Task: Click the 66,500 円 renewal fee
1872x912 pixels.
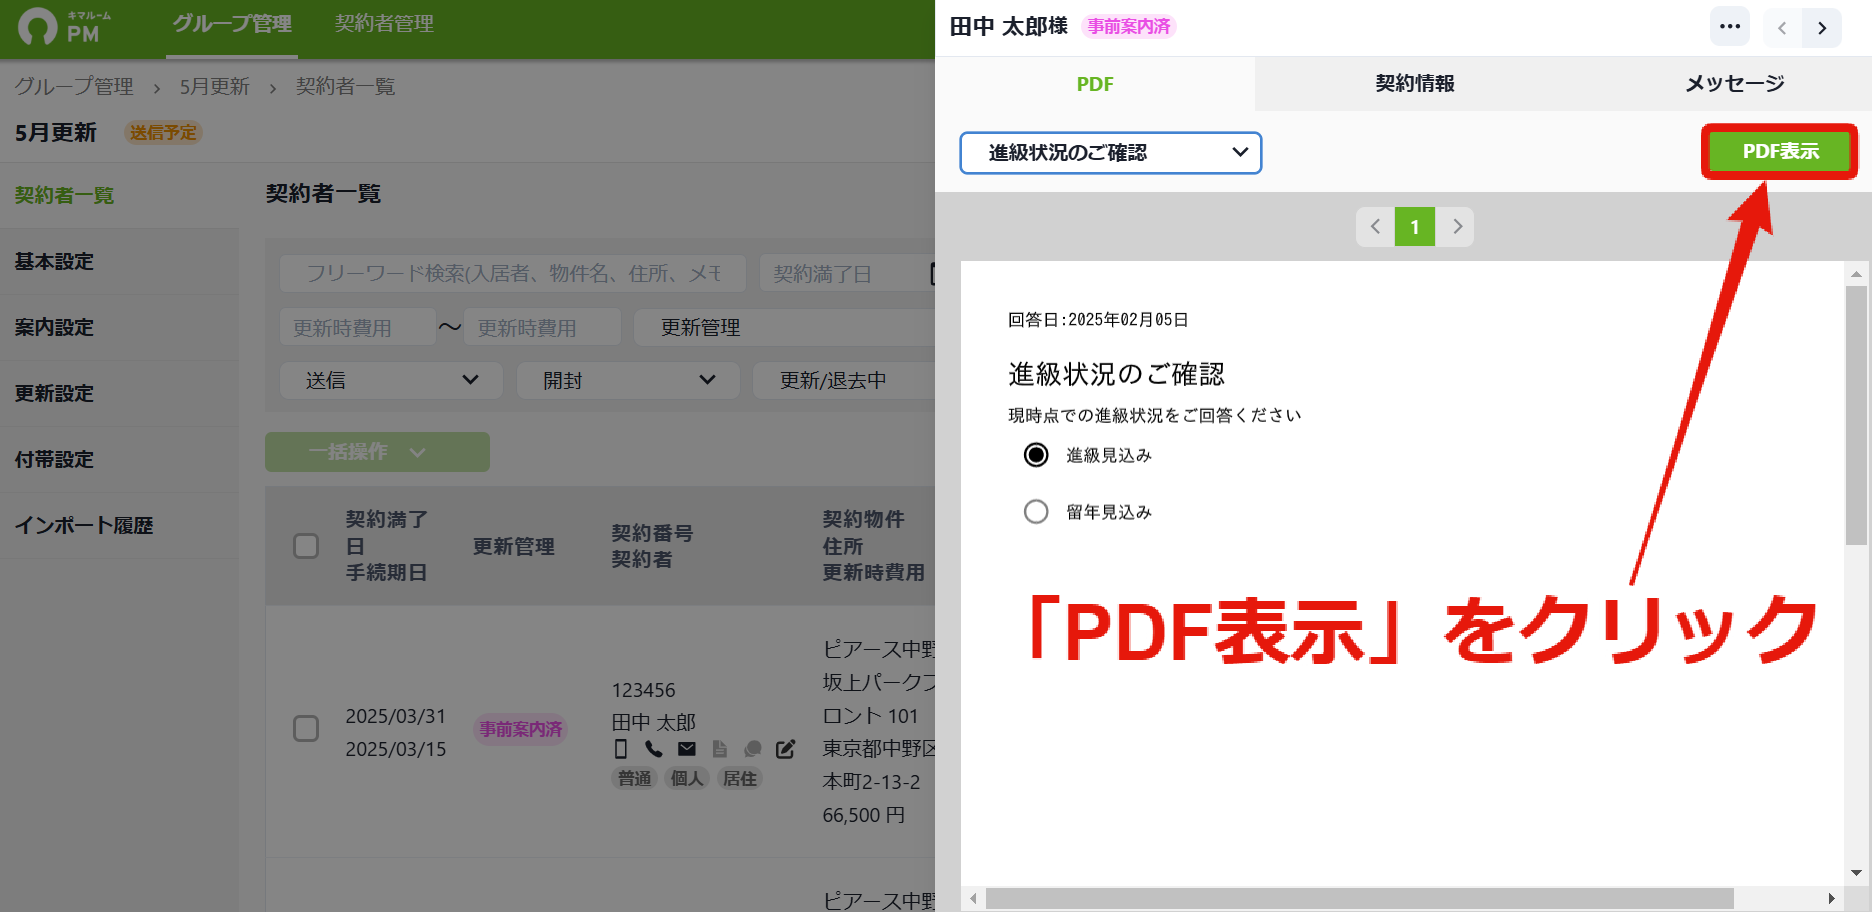Action: (x=863, y=815)
